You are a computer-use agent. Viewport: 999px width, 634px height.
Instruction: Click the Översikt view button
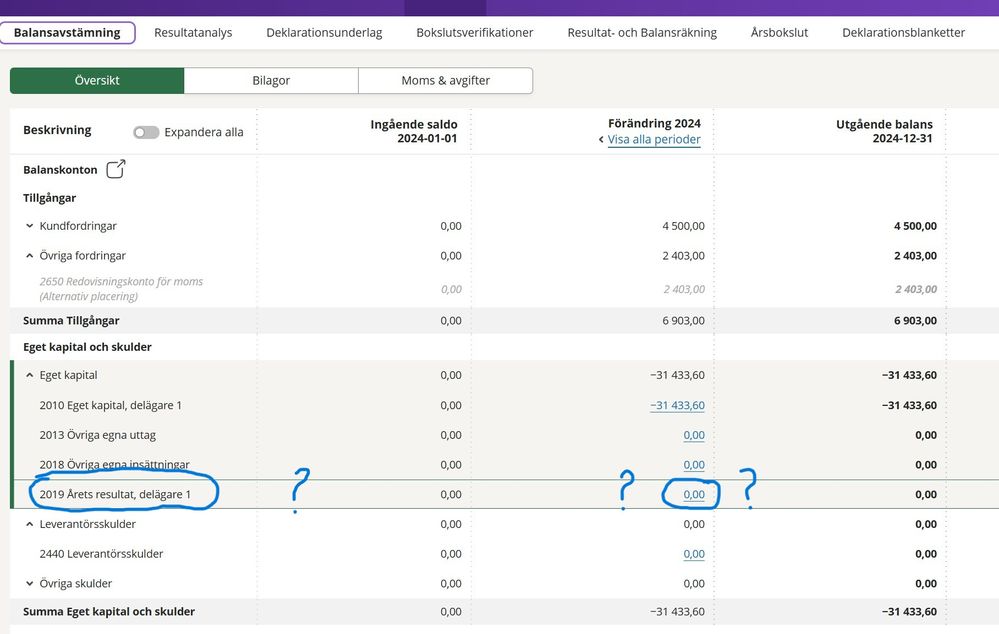[97, 81]
